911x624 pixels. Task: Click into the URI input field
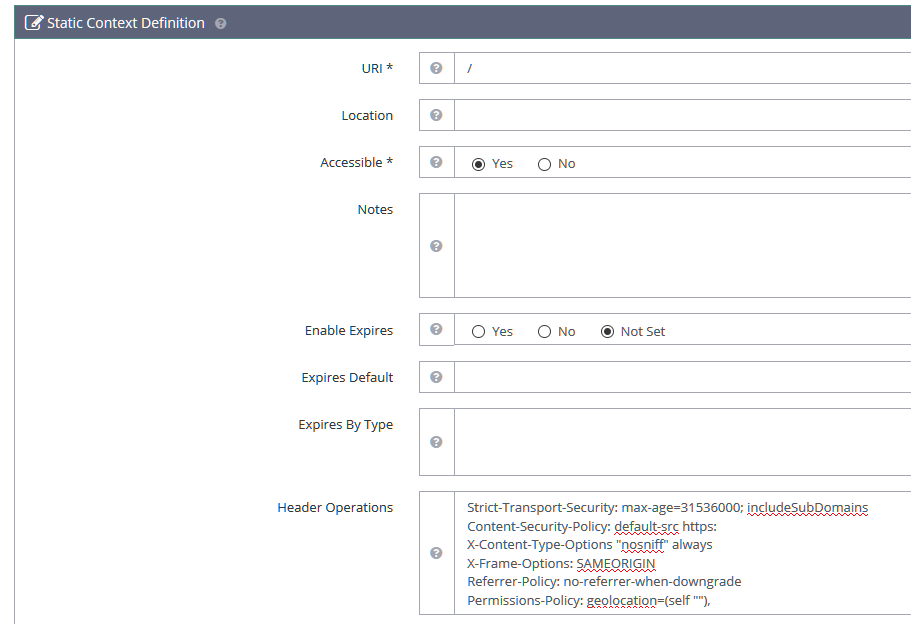pyautogui.click(x=683, y=68)
